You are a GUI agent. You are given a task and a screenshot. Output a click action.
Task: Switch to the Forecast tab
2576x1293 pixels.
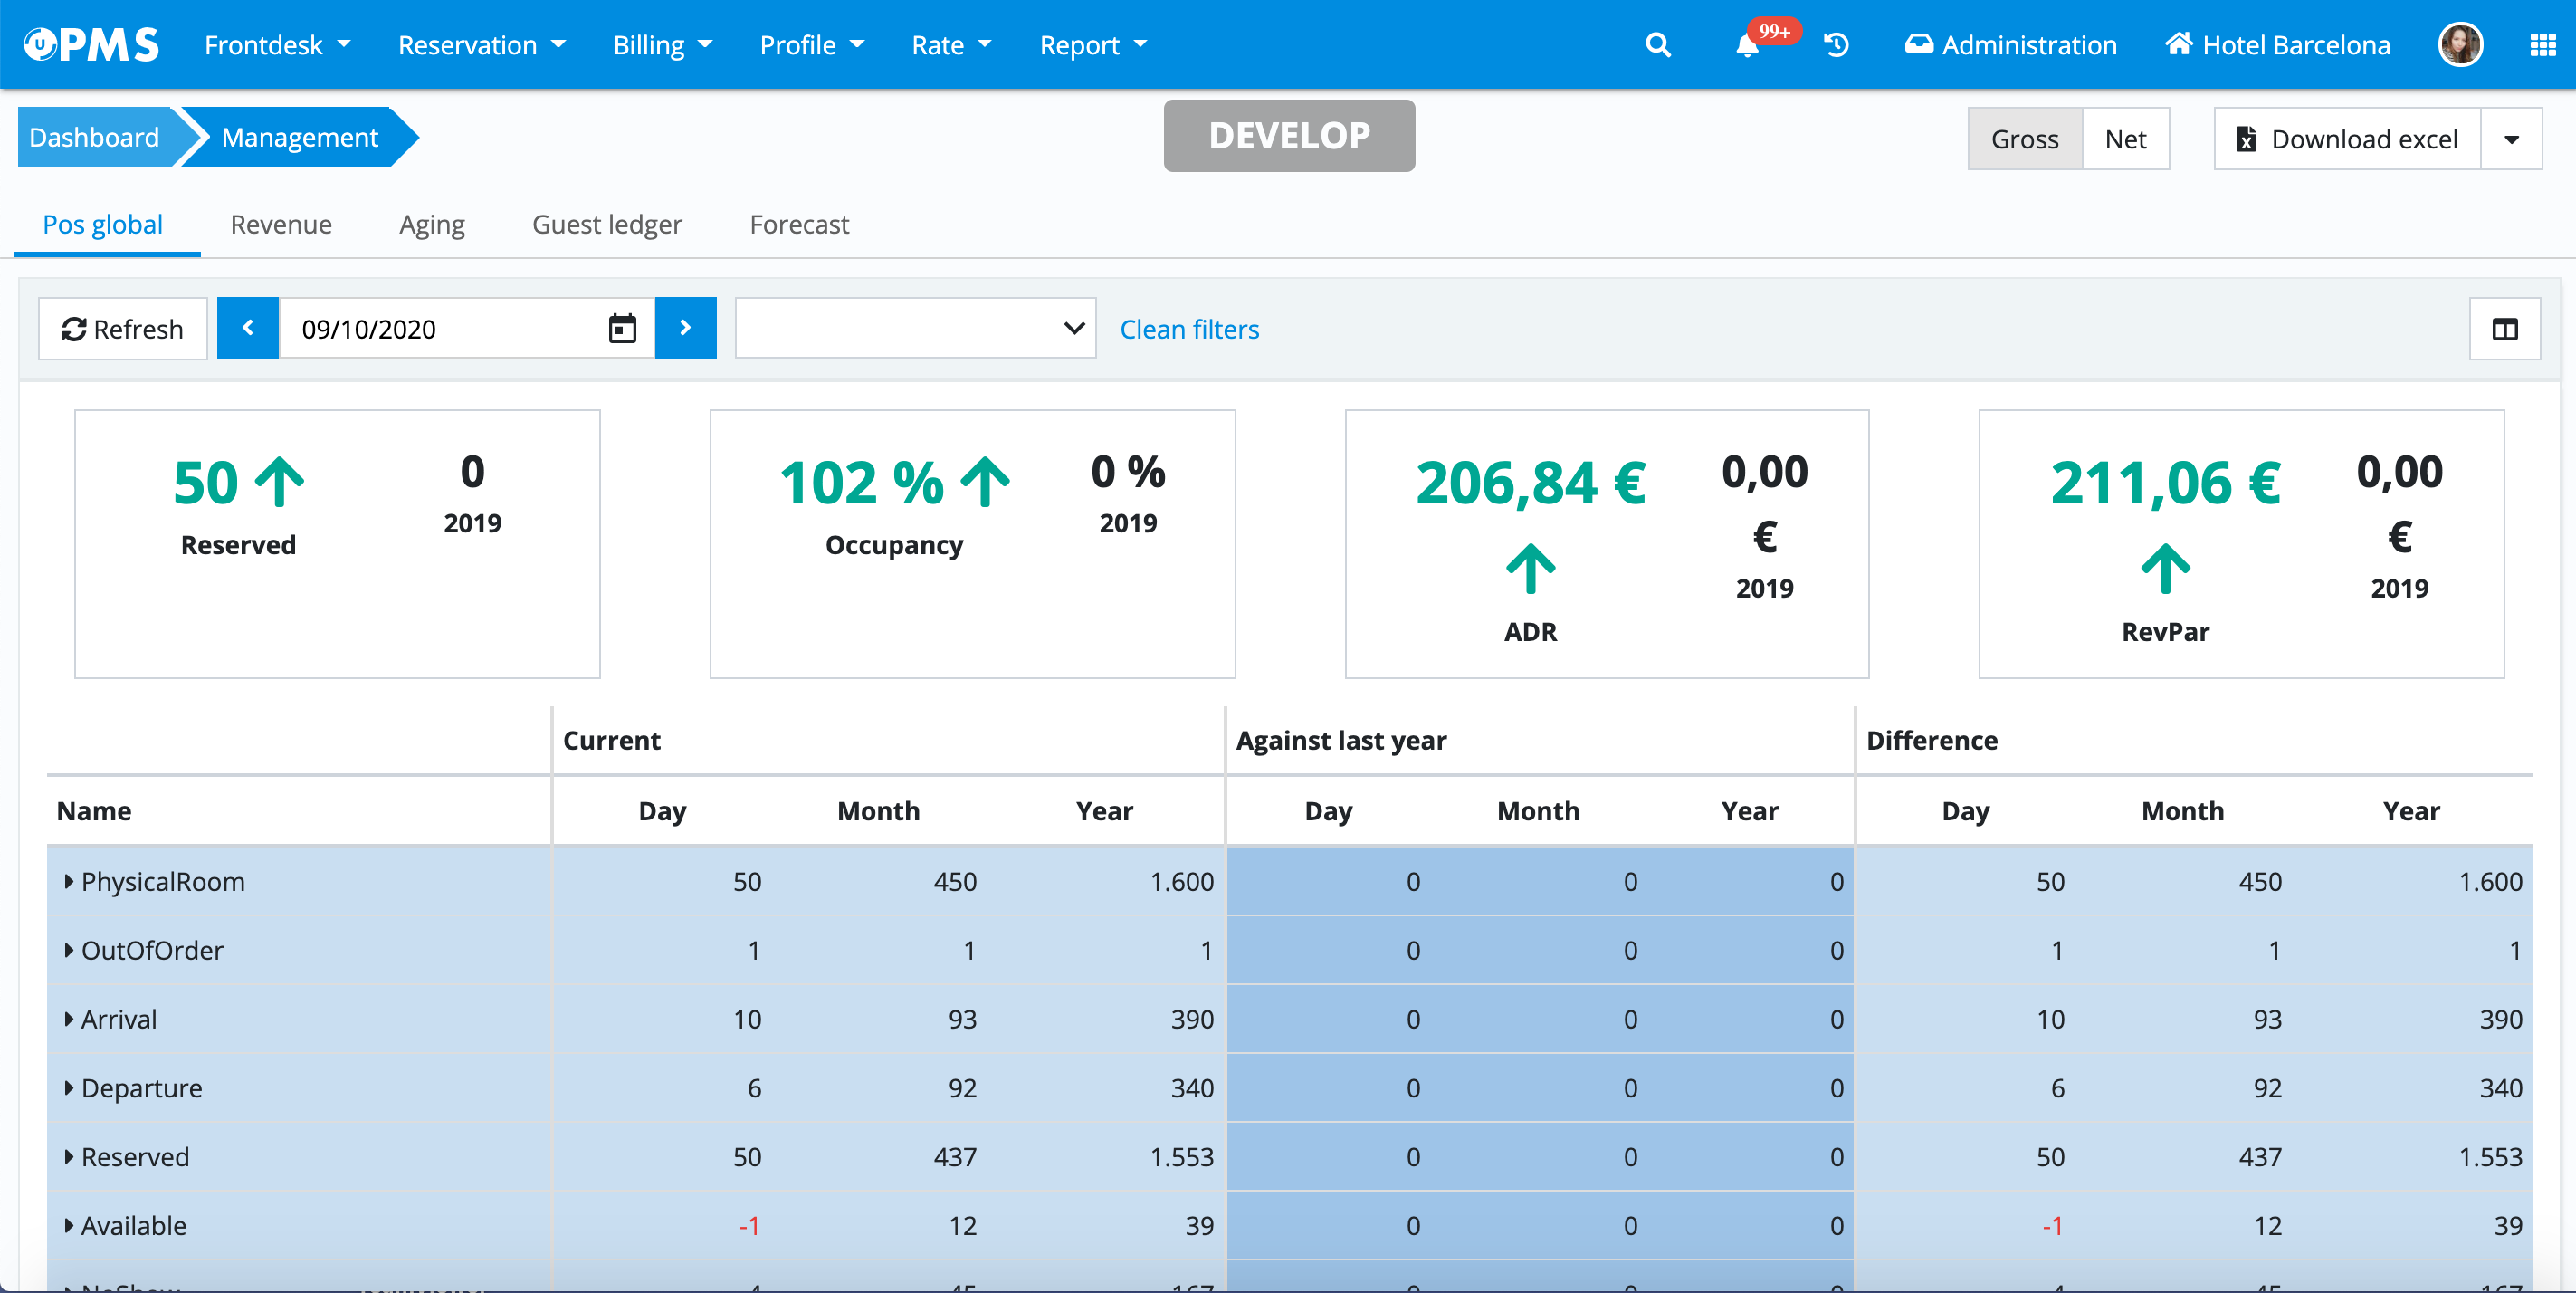click(798, 224)
